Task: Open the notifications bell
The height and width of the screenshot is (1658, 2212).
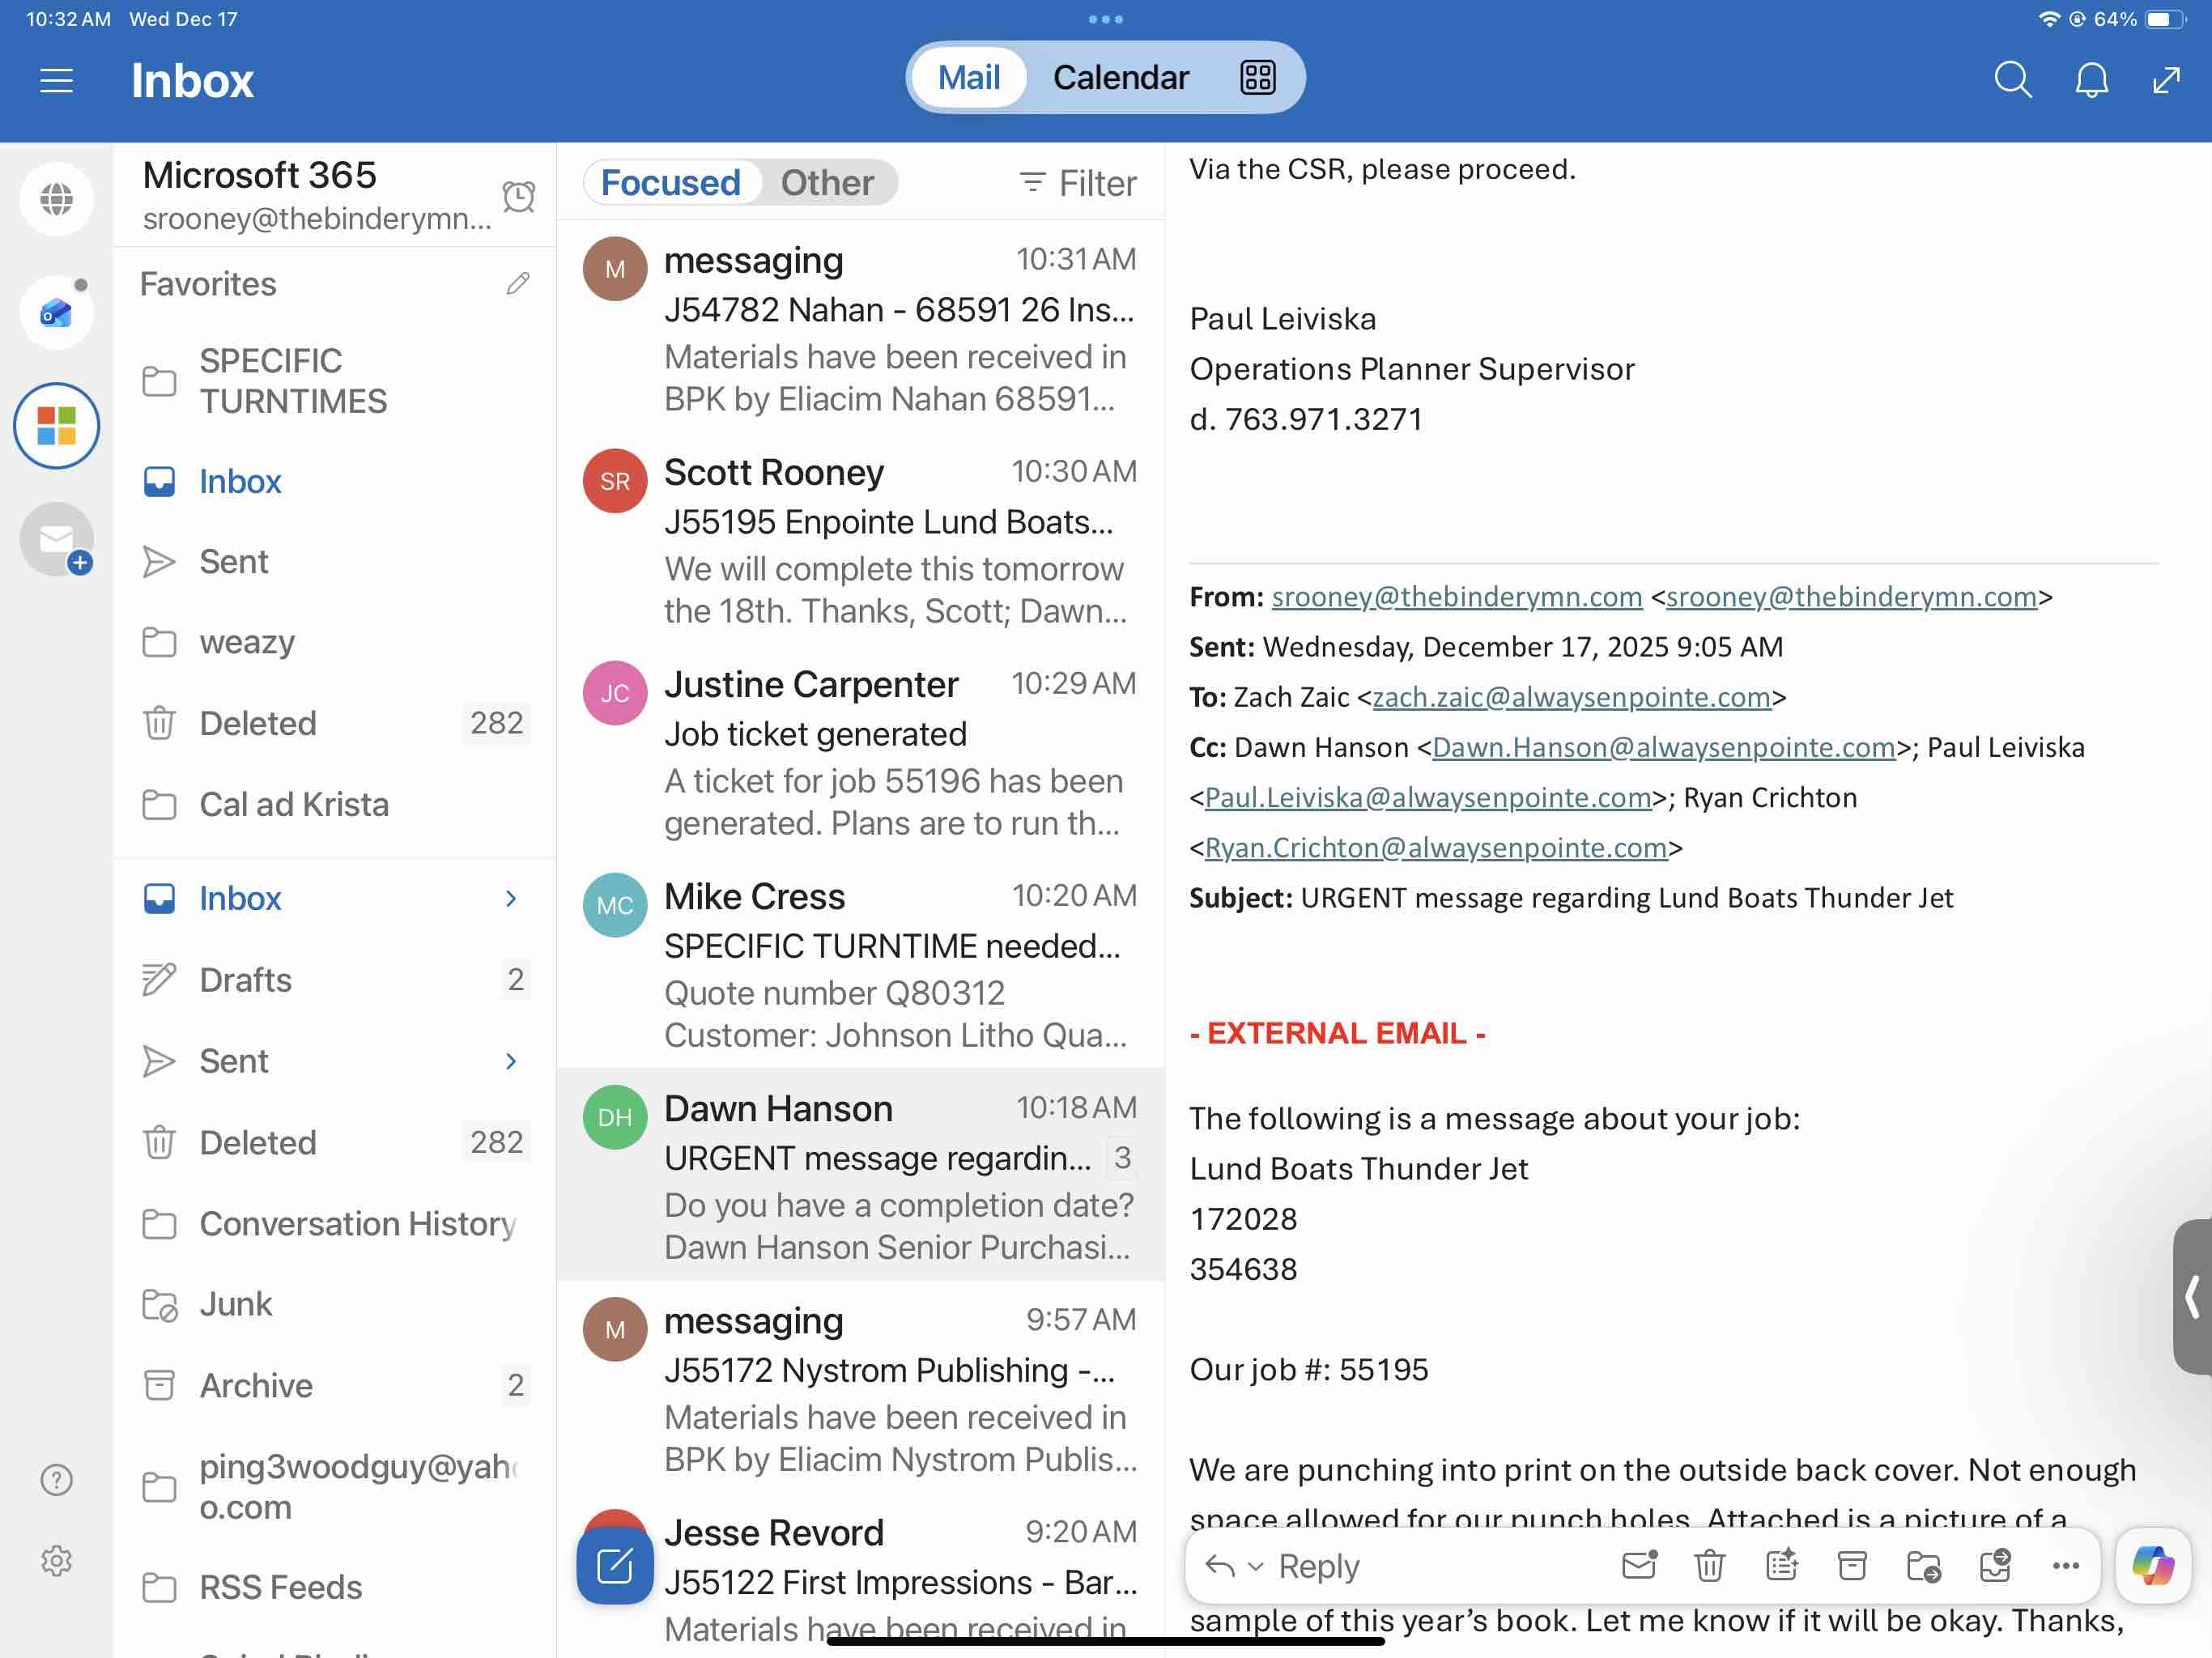Action: (2091, 79)
